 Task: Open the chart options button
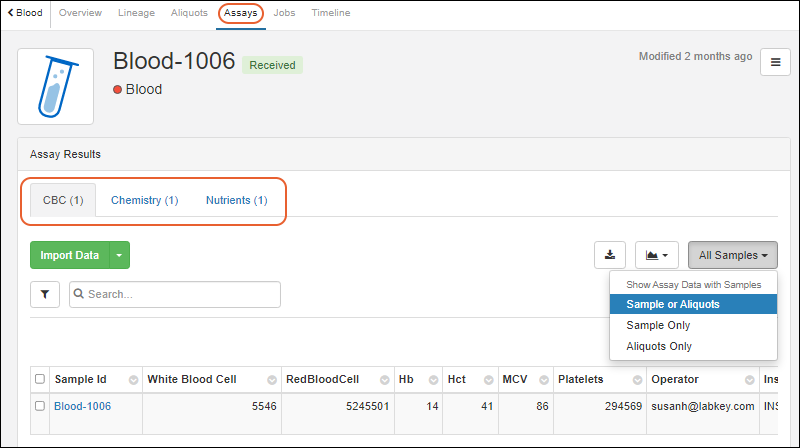[x=657, y=255]
